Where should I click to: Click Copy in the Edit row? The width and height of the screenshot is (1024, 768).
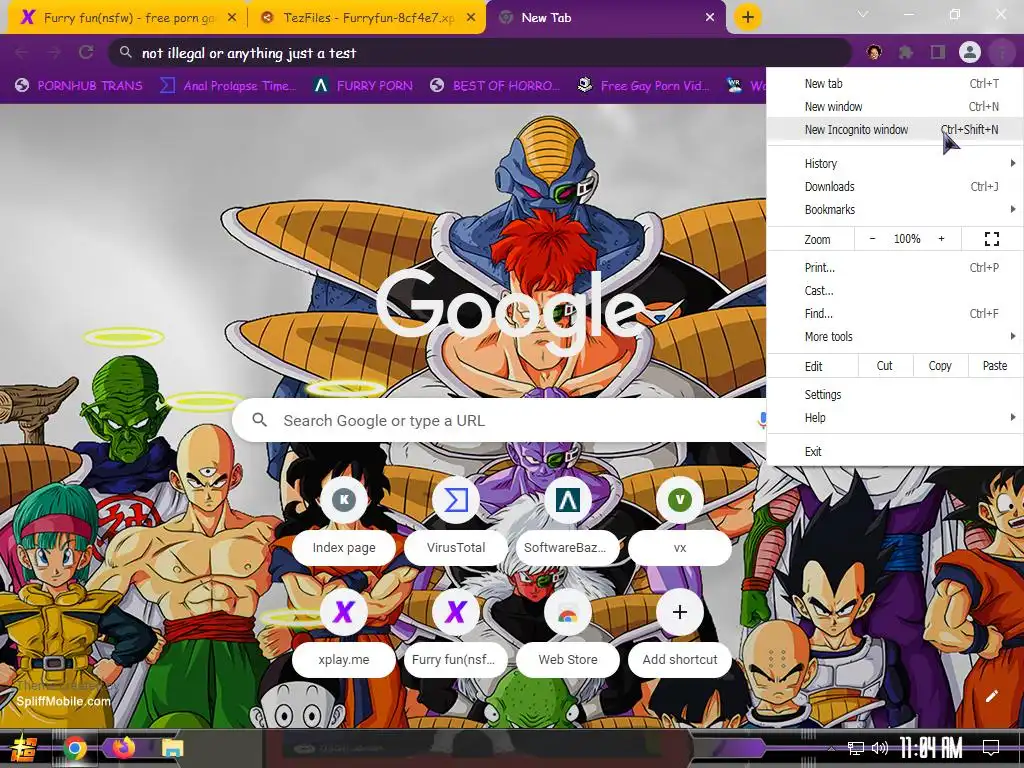click(x=940, y=366)
